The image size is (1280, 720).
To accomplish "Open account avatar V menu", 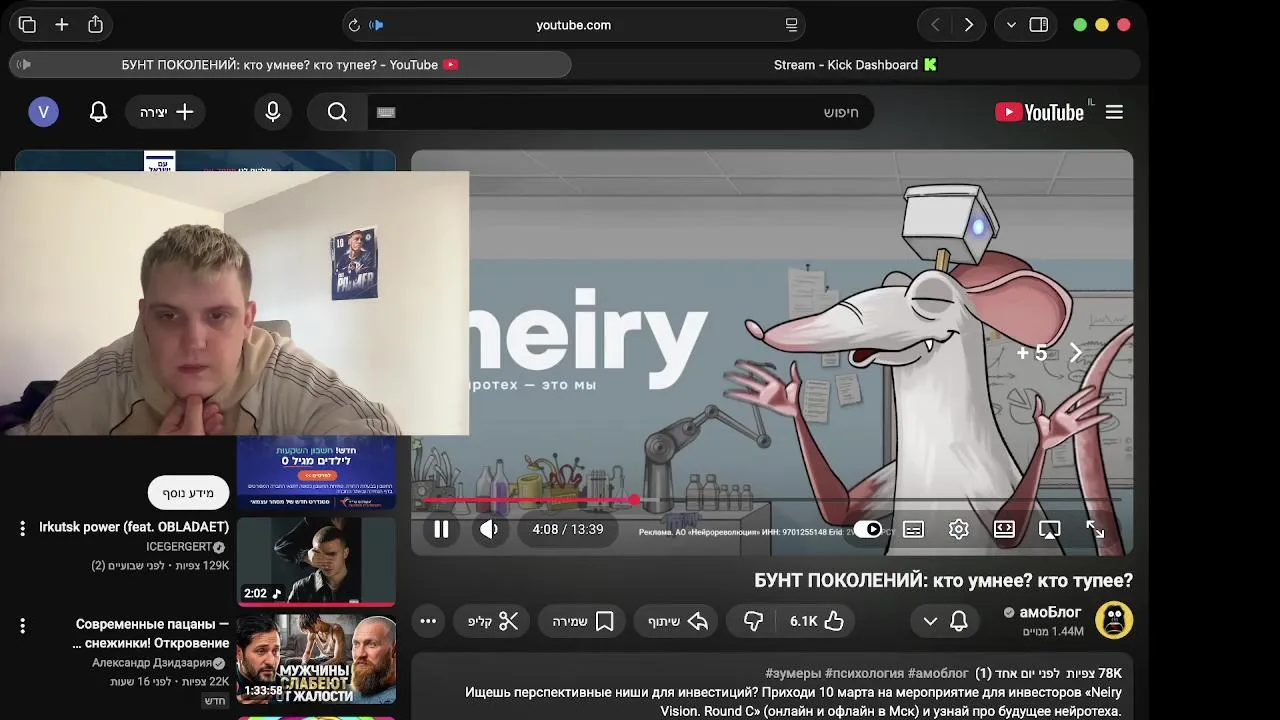I will 43,112.
